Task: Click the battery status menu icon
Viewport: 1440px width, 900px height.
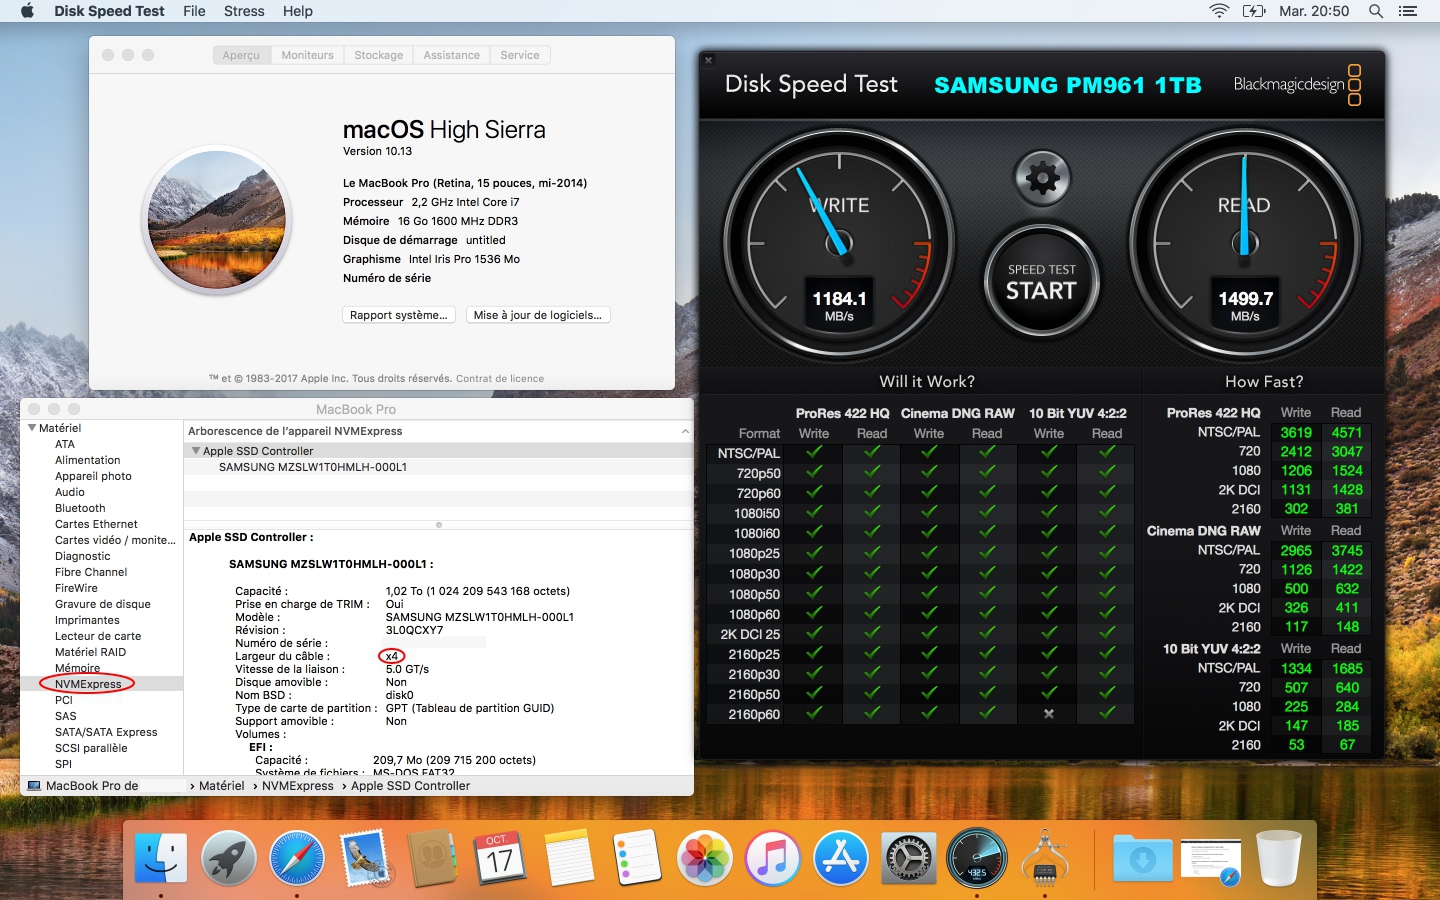Action: (x=1254, y=11)
